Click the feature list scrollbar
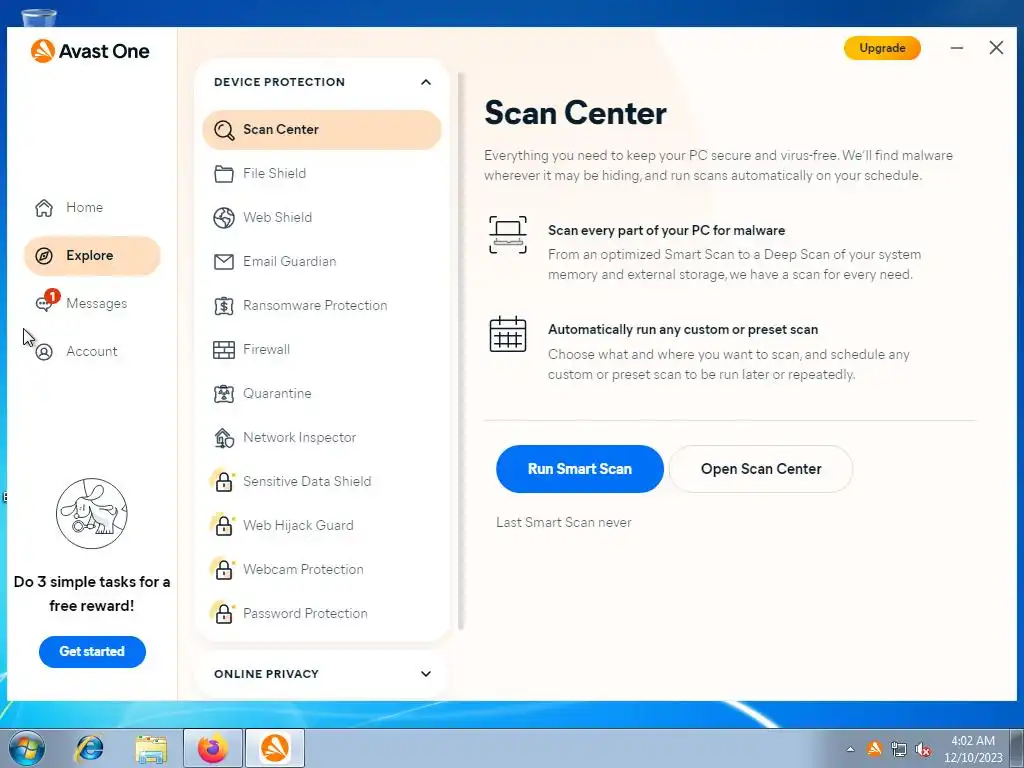The width and height of the screenshot is (1024, 768). click(461, 351)
